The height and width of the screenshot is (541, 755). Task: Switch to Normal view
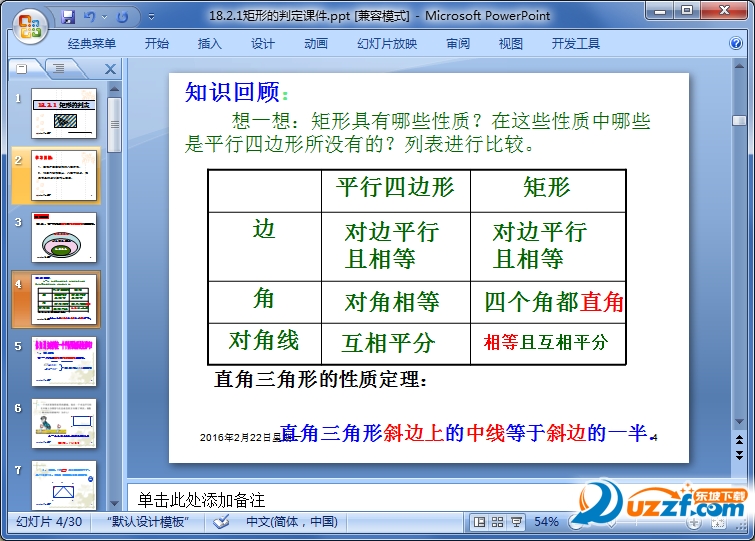(479, 522)
